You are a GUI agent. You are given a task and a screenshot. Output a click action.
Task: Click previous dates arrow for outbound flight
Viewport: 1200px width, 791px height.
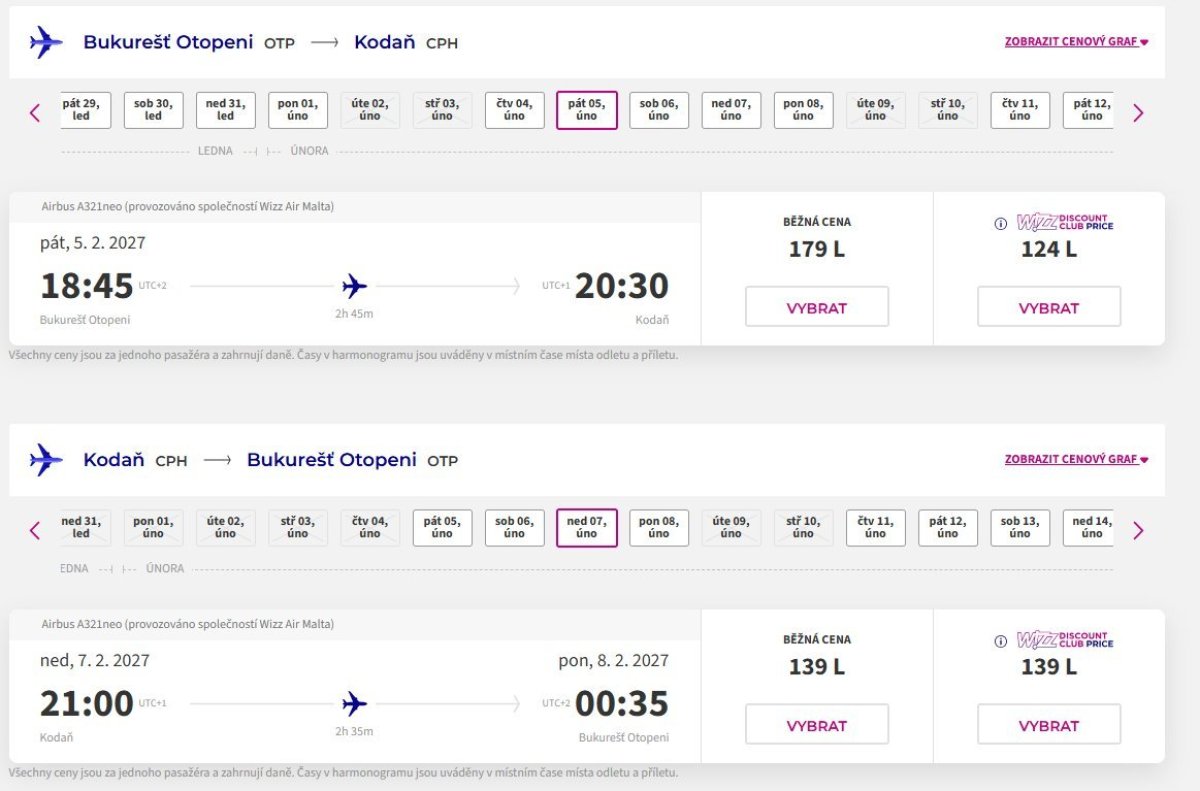35,113
